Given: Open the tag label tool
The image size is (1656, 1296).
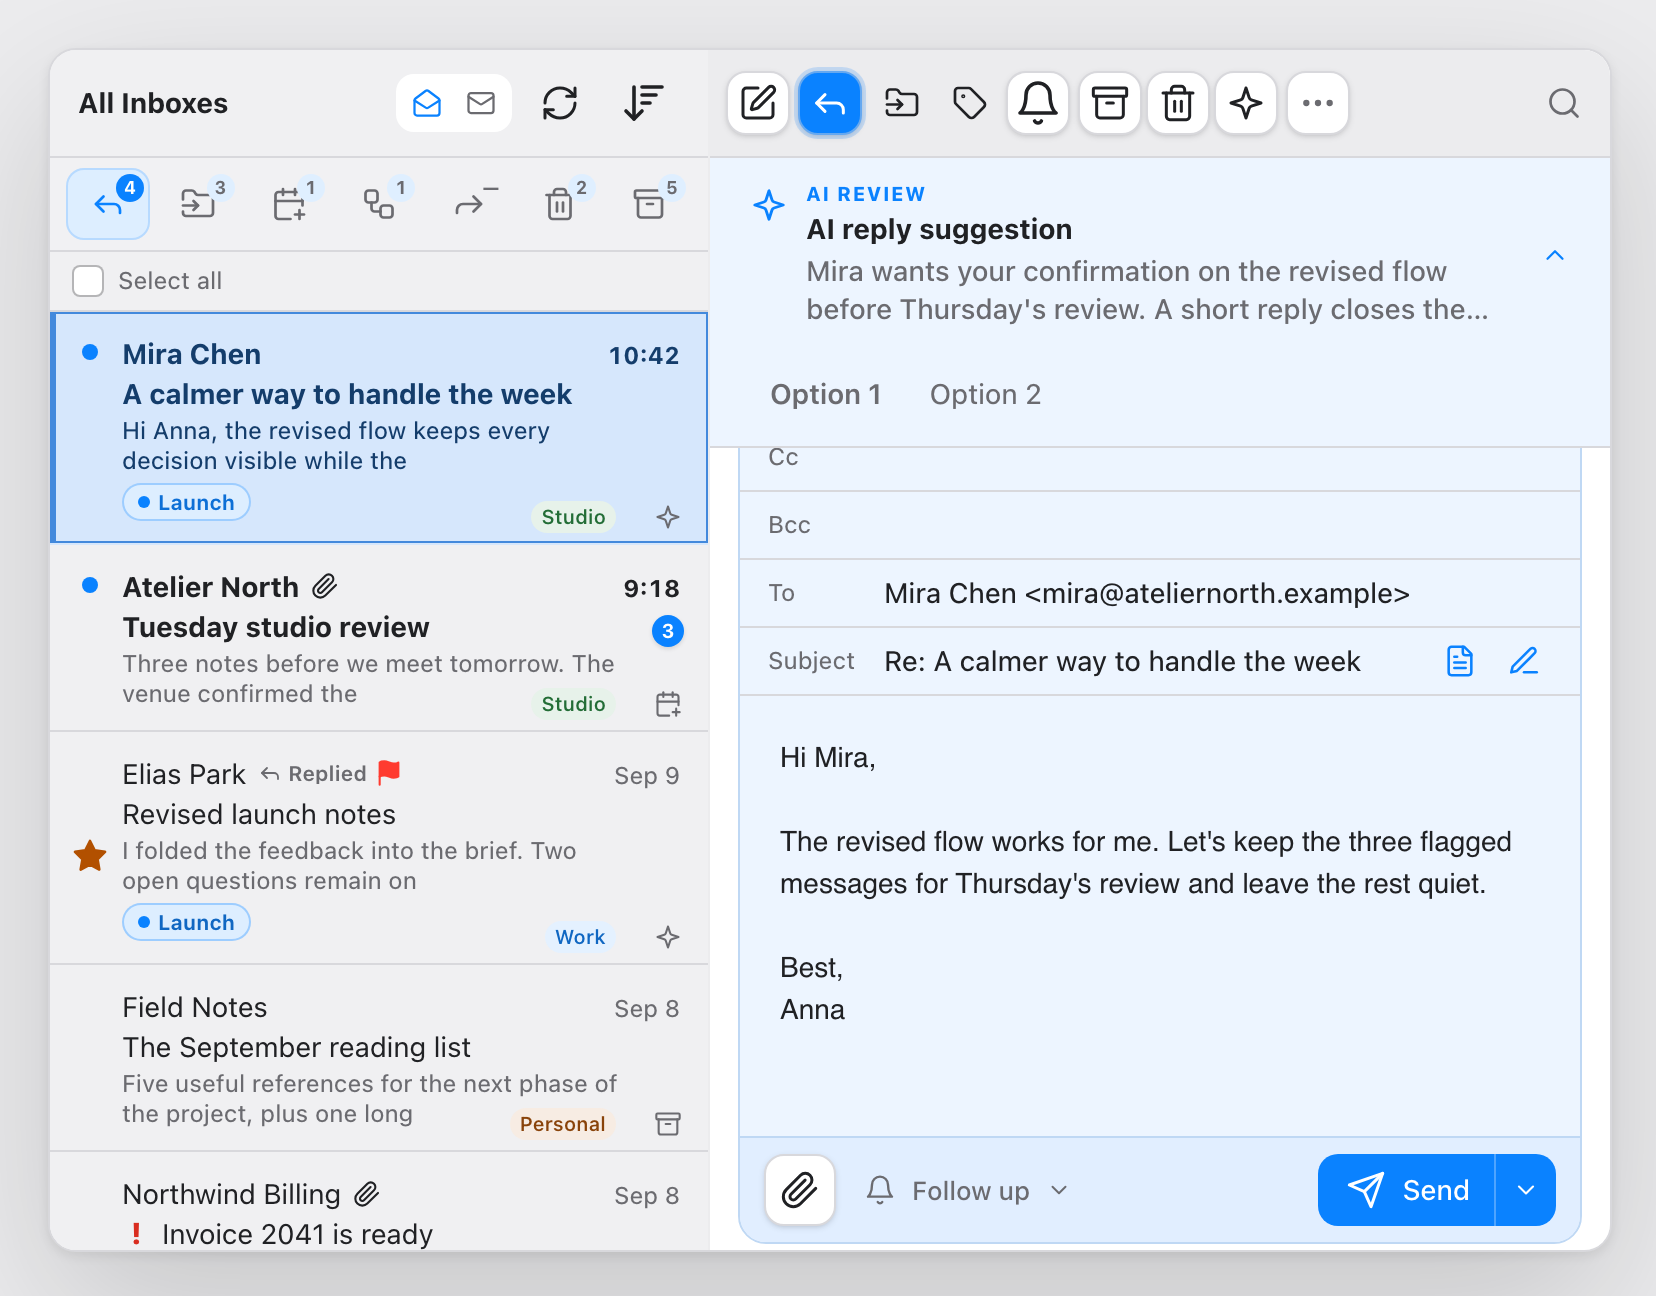Looking at the screenshot, I should click(969, 103).
